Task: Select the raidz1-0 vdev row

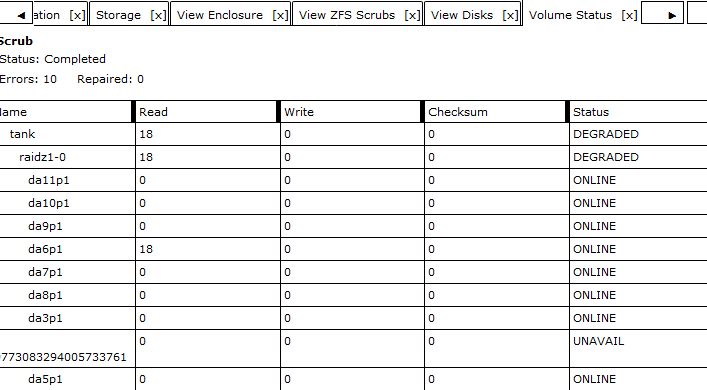Action: click(x=354, y=157)
